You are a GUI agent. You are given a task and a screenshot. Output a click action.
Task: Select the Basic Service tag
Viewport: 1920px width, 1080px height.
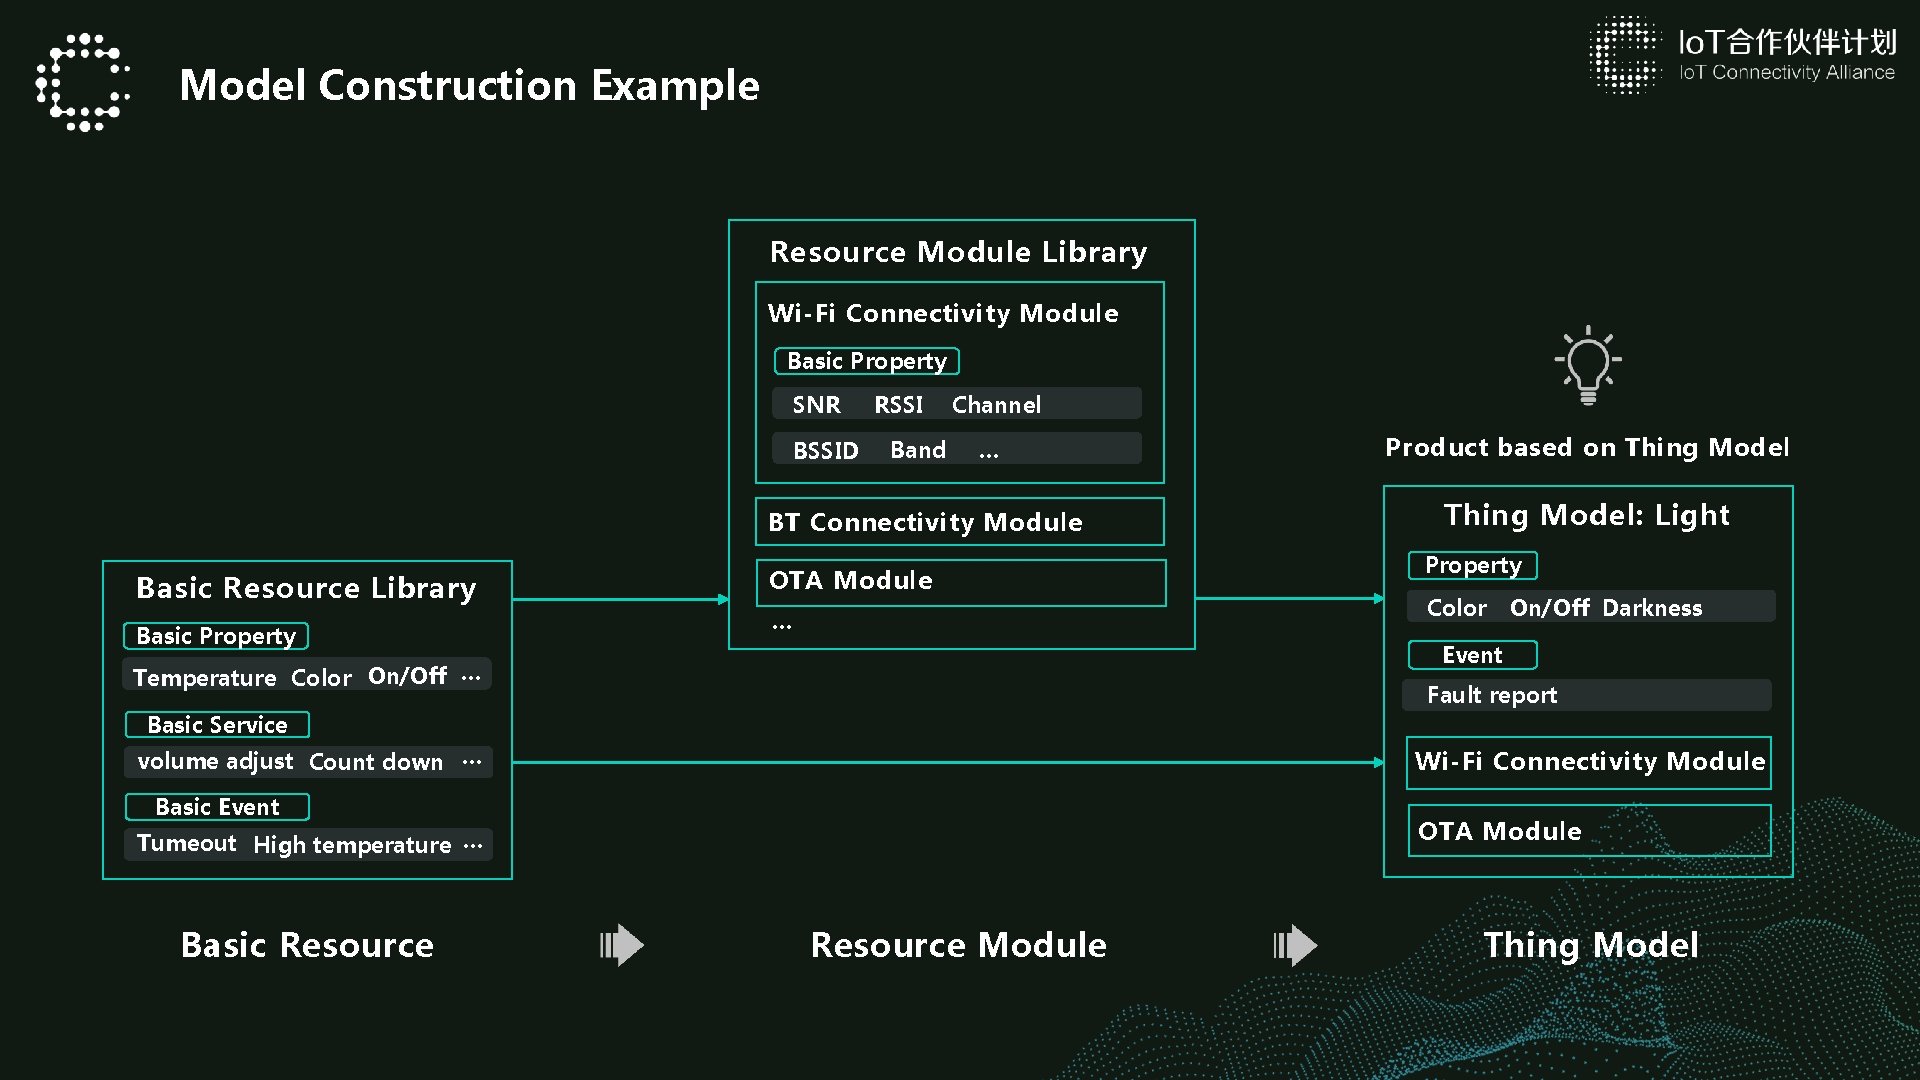coord(217,724)
